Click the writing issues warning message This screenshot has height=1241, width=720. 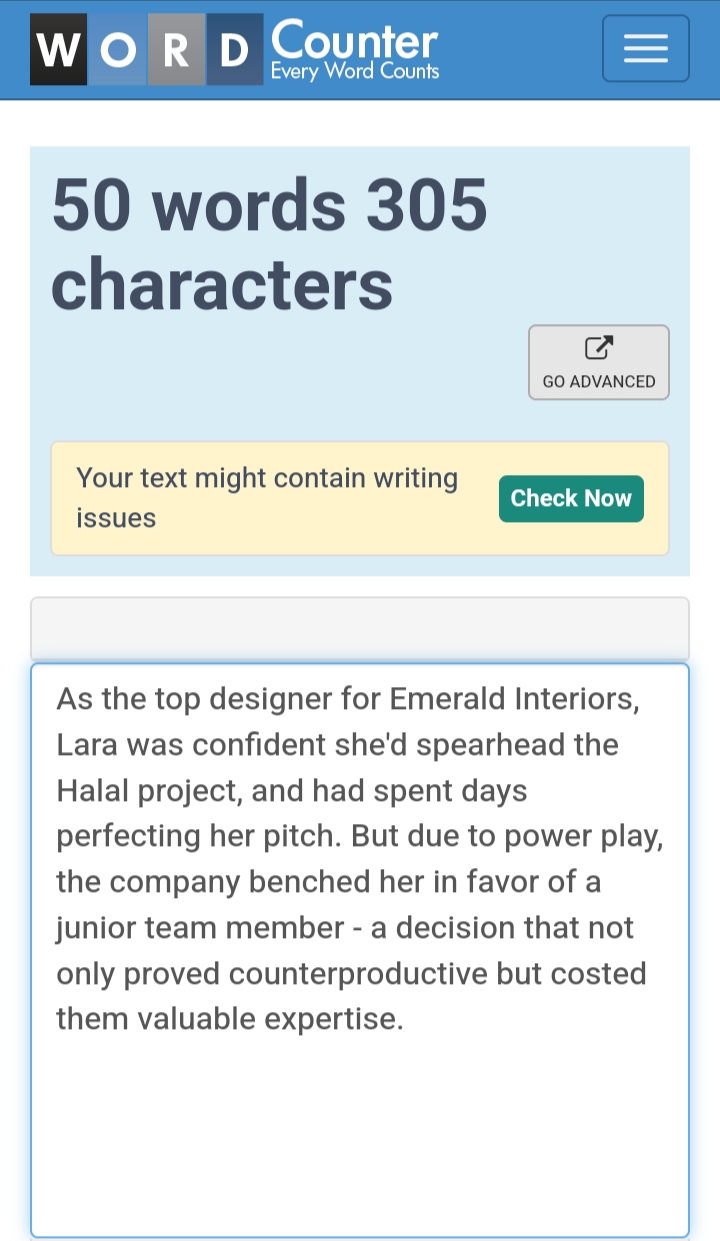click(x=267, y=498)
